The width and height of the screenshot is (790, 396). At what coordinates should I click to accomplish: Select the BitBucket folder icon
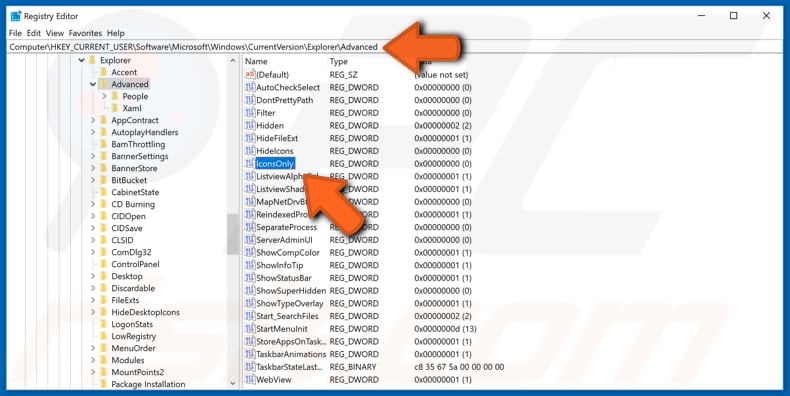(103, 180)
